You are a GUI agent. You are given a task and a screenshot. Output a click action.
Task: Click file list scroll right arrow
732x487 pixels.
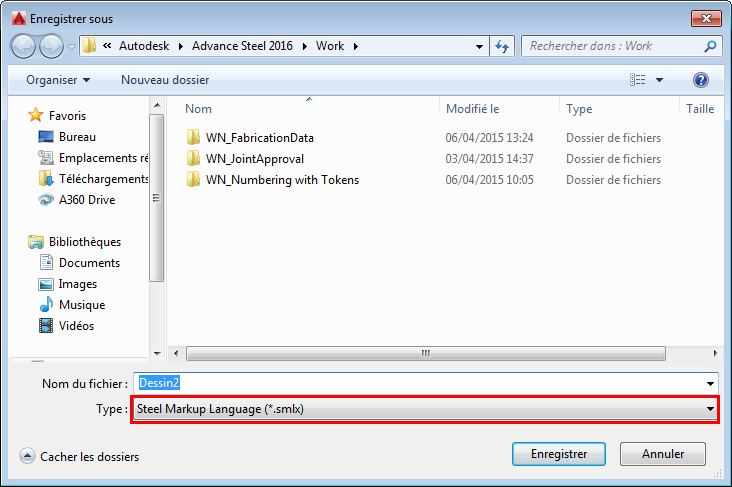715,353
